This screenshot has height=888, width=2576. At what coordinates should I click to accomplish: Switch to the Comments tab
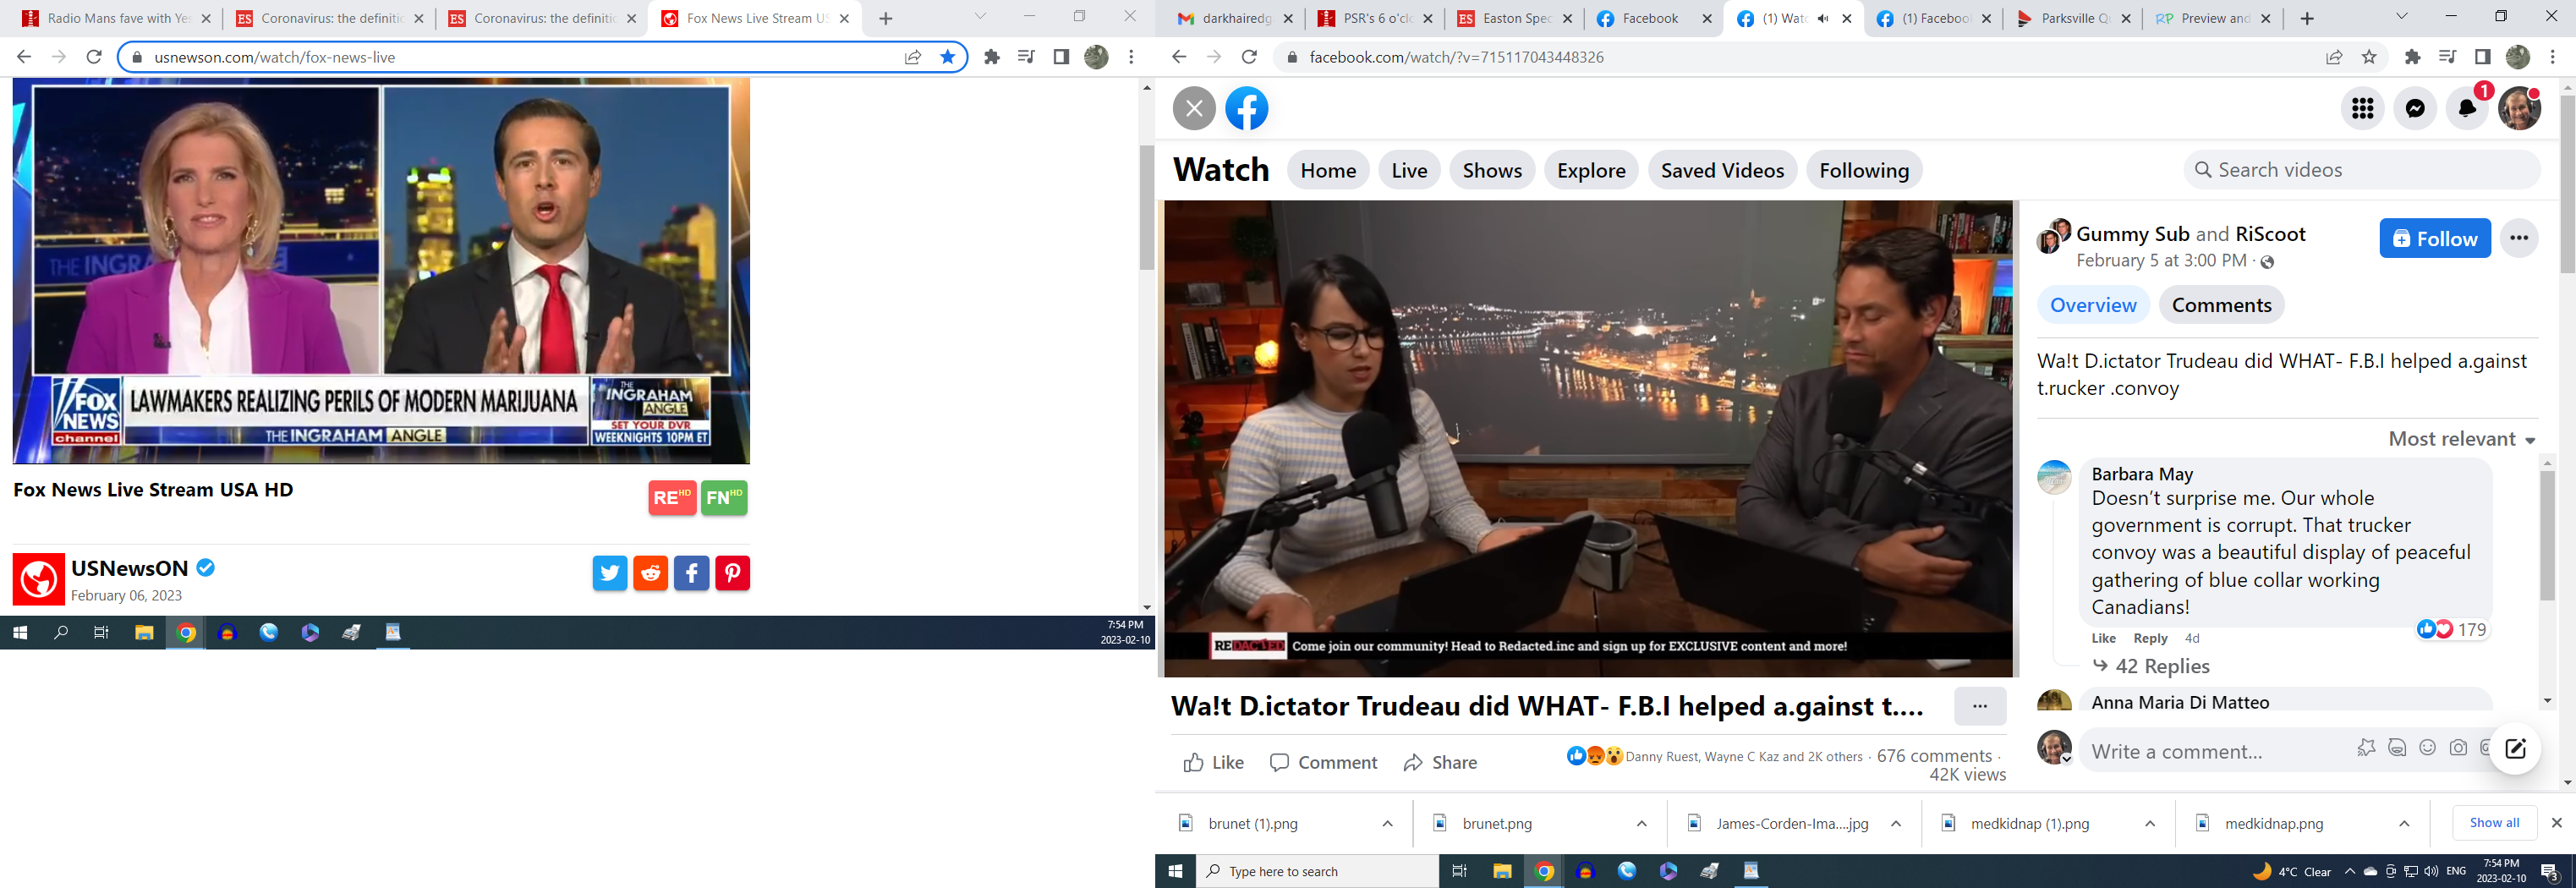(2221, 305)
